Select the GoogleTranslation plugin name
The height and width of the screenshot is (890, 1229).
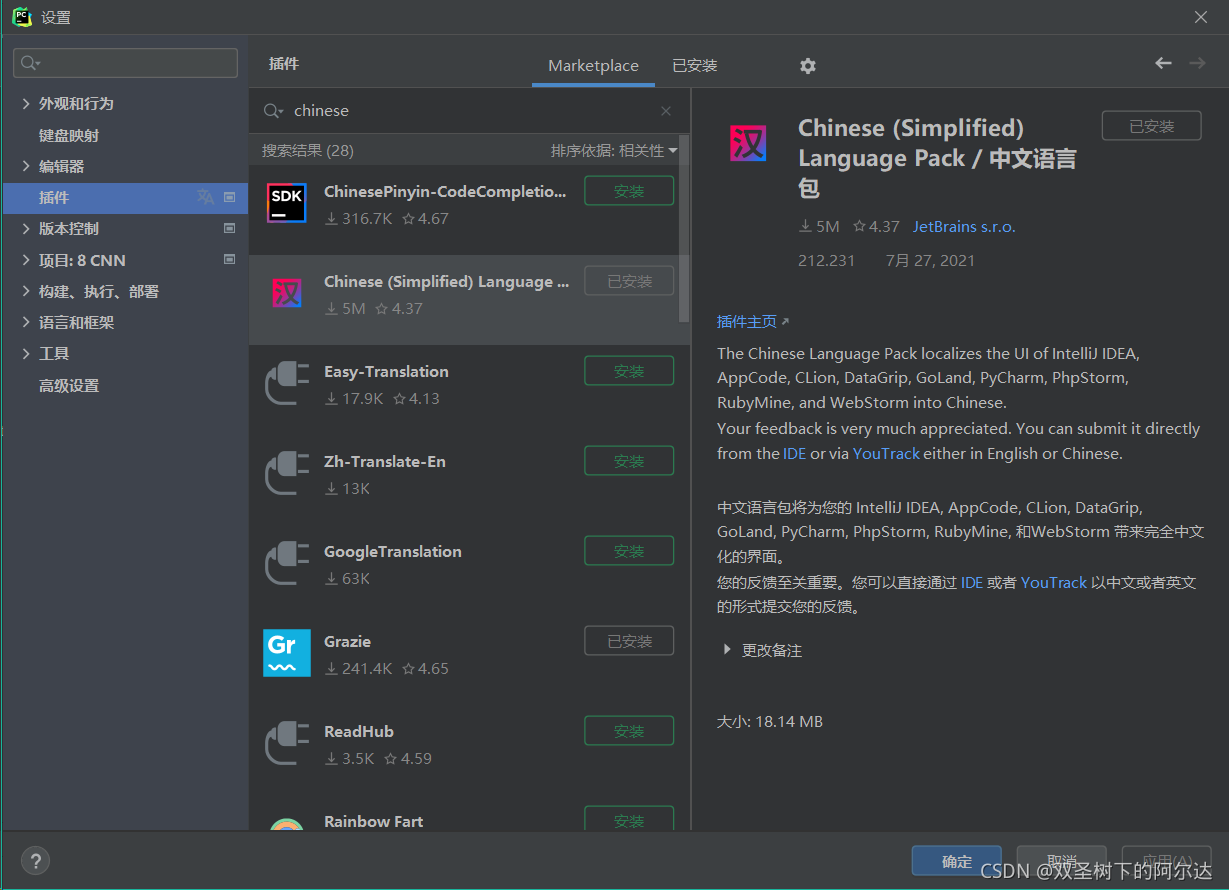tap(393, 551)
